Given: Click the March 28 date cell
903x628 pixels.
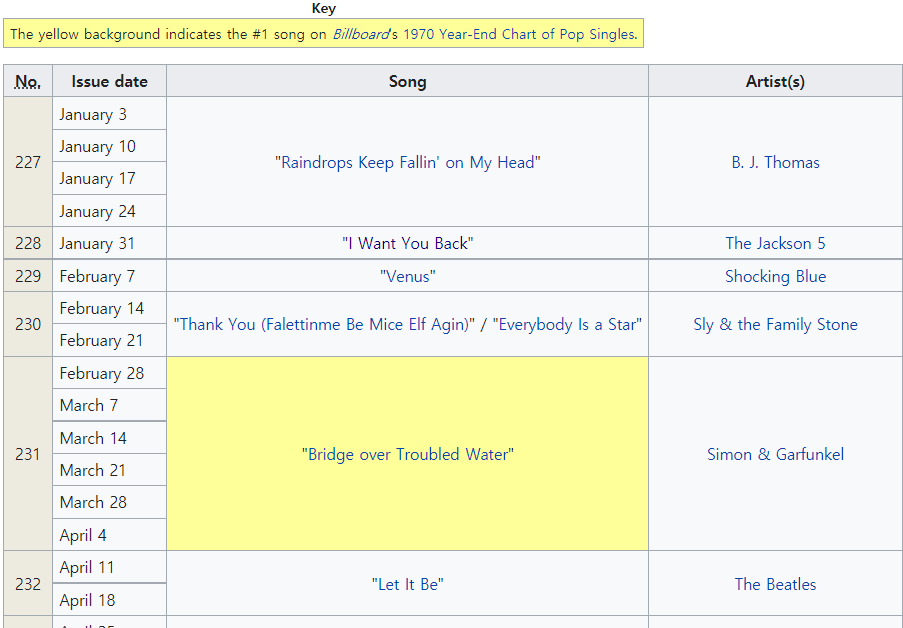Looking at the screenshot, I should pos(109,502).
